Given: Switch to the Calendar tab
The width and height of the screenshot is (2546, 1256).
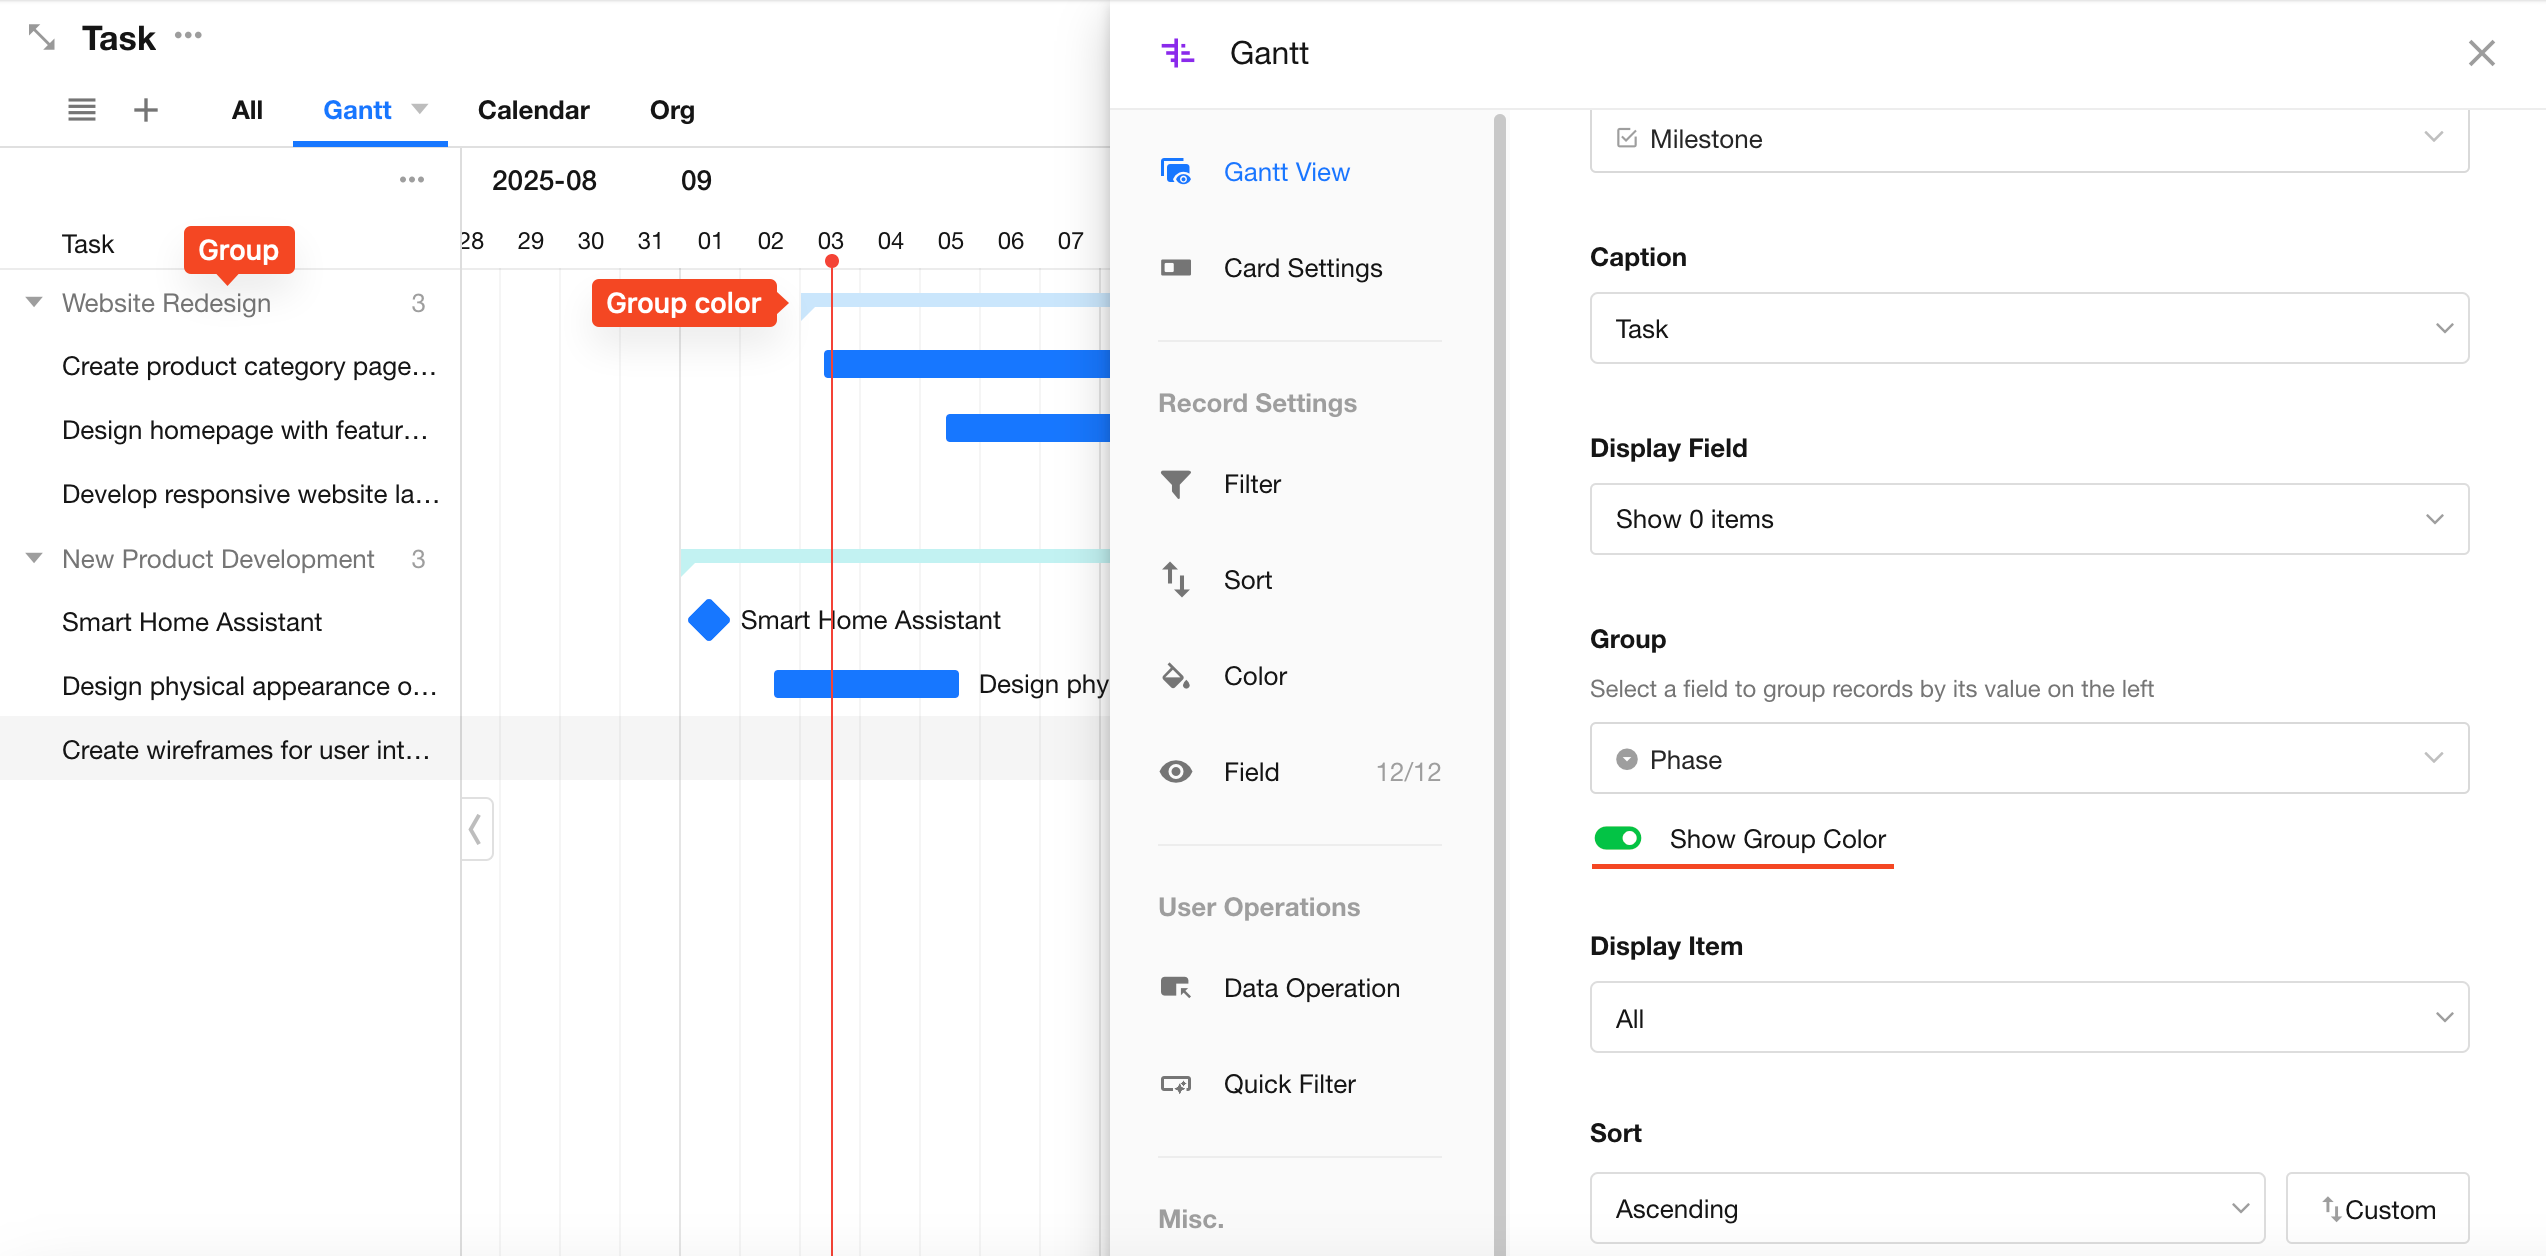Looking at the screenshot, I should point(533,110).
